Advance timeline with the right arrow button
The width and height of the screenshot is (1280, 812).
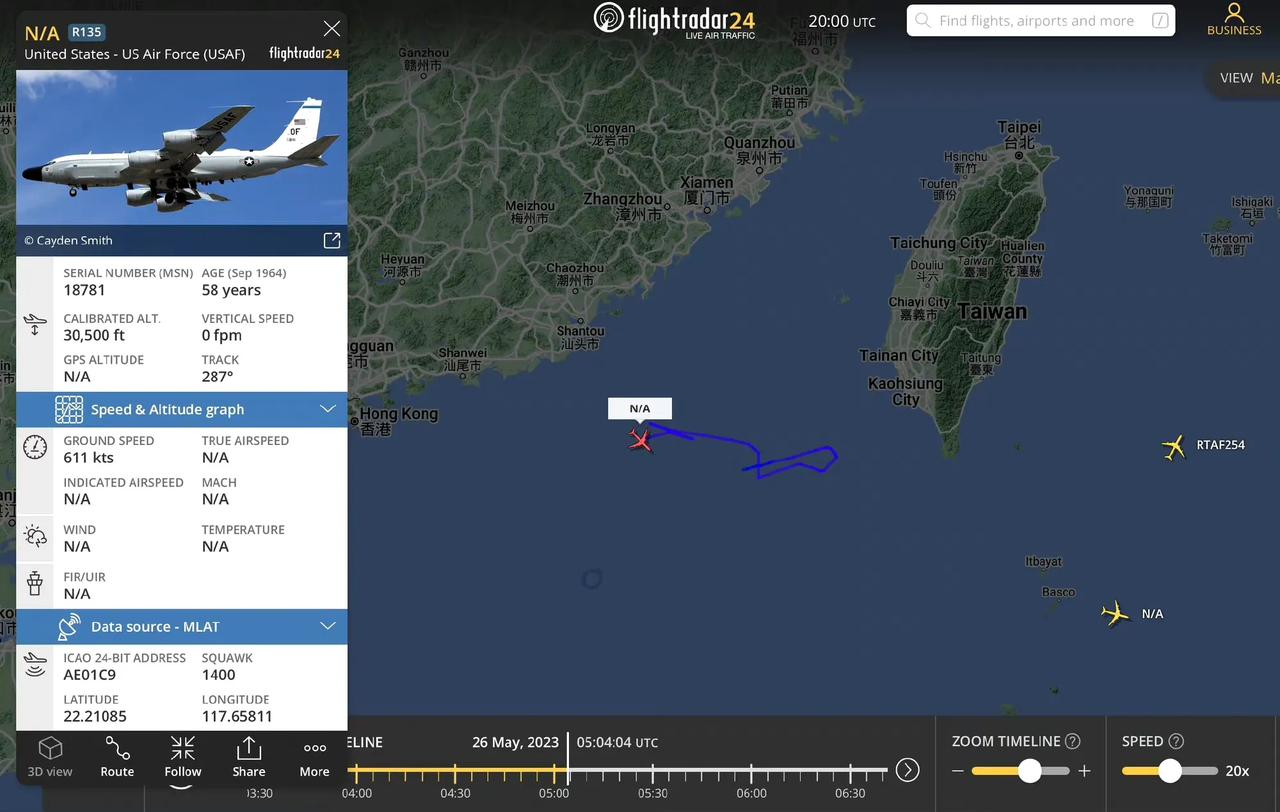click(x=907, y=770)
